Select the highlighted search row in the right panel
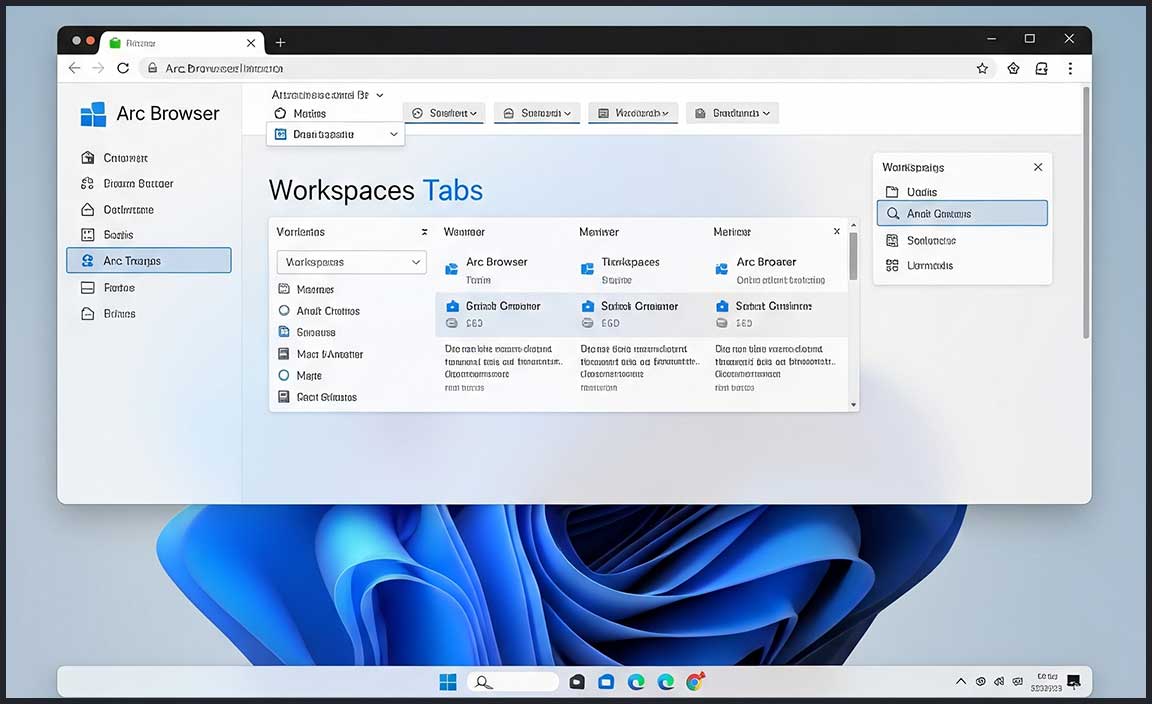The image size is (1152, 704). click(x=962, y=213)
